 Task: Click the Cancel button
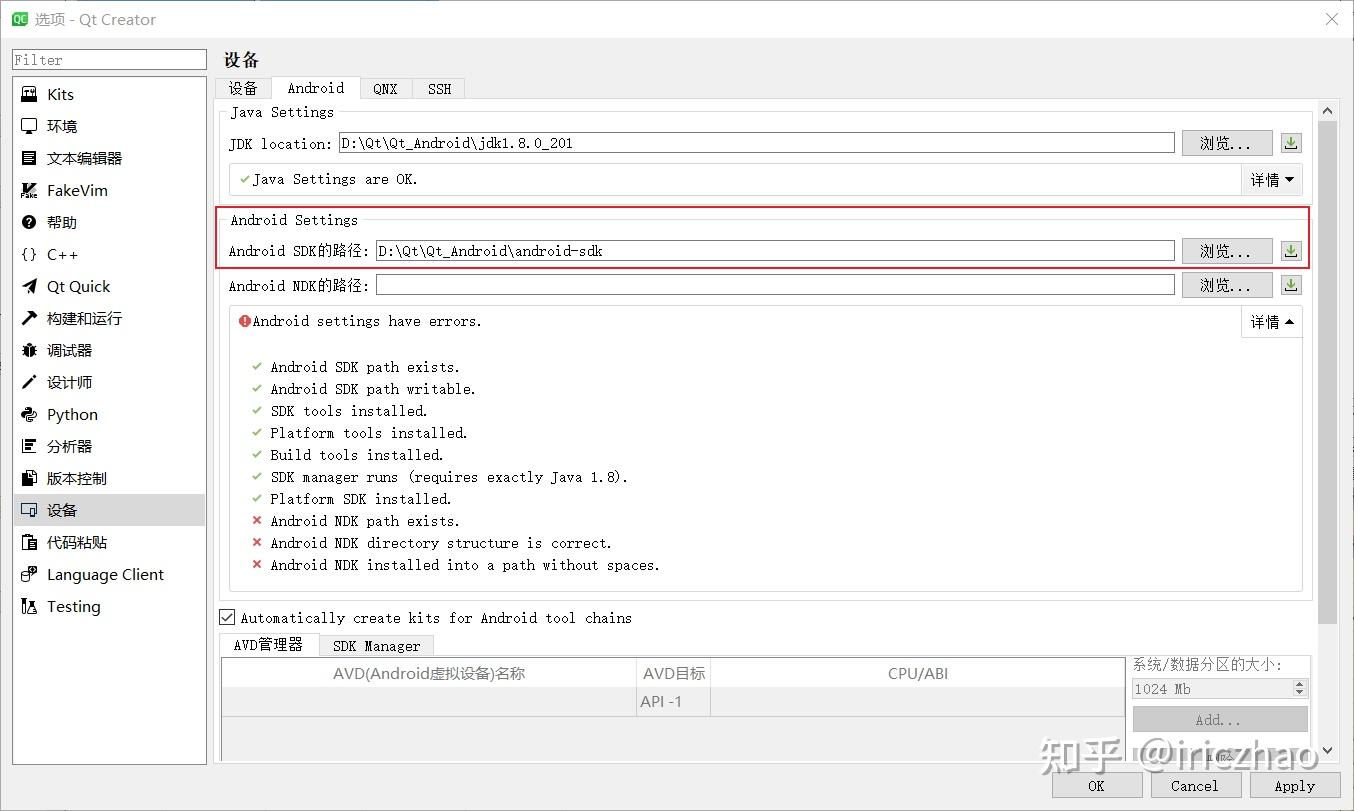(1194, 785)
